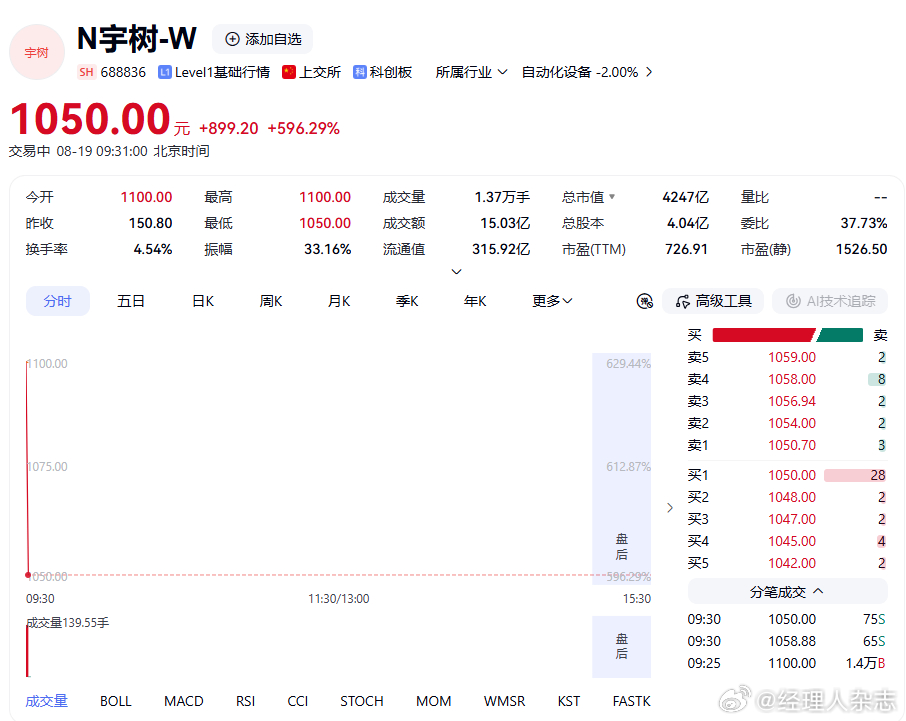Click the 成交额 value 15.03亿

click(504, 223)
